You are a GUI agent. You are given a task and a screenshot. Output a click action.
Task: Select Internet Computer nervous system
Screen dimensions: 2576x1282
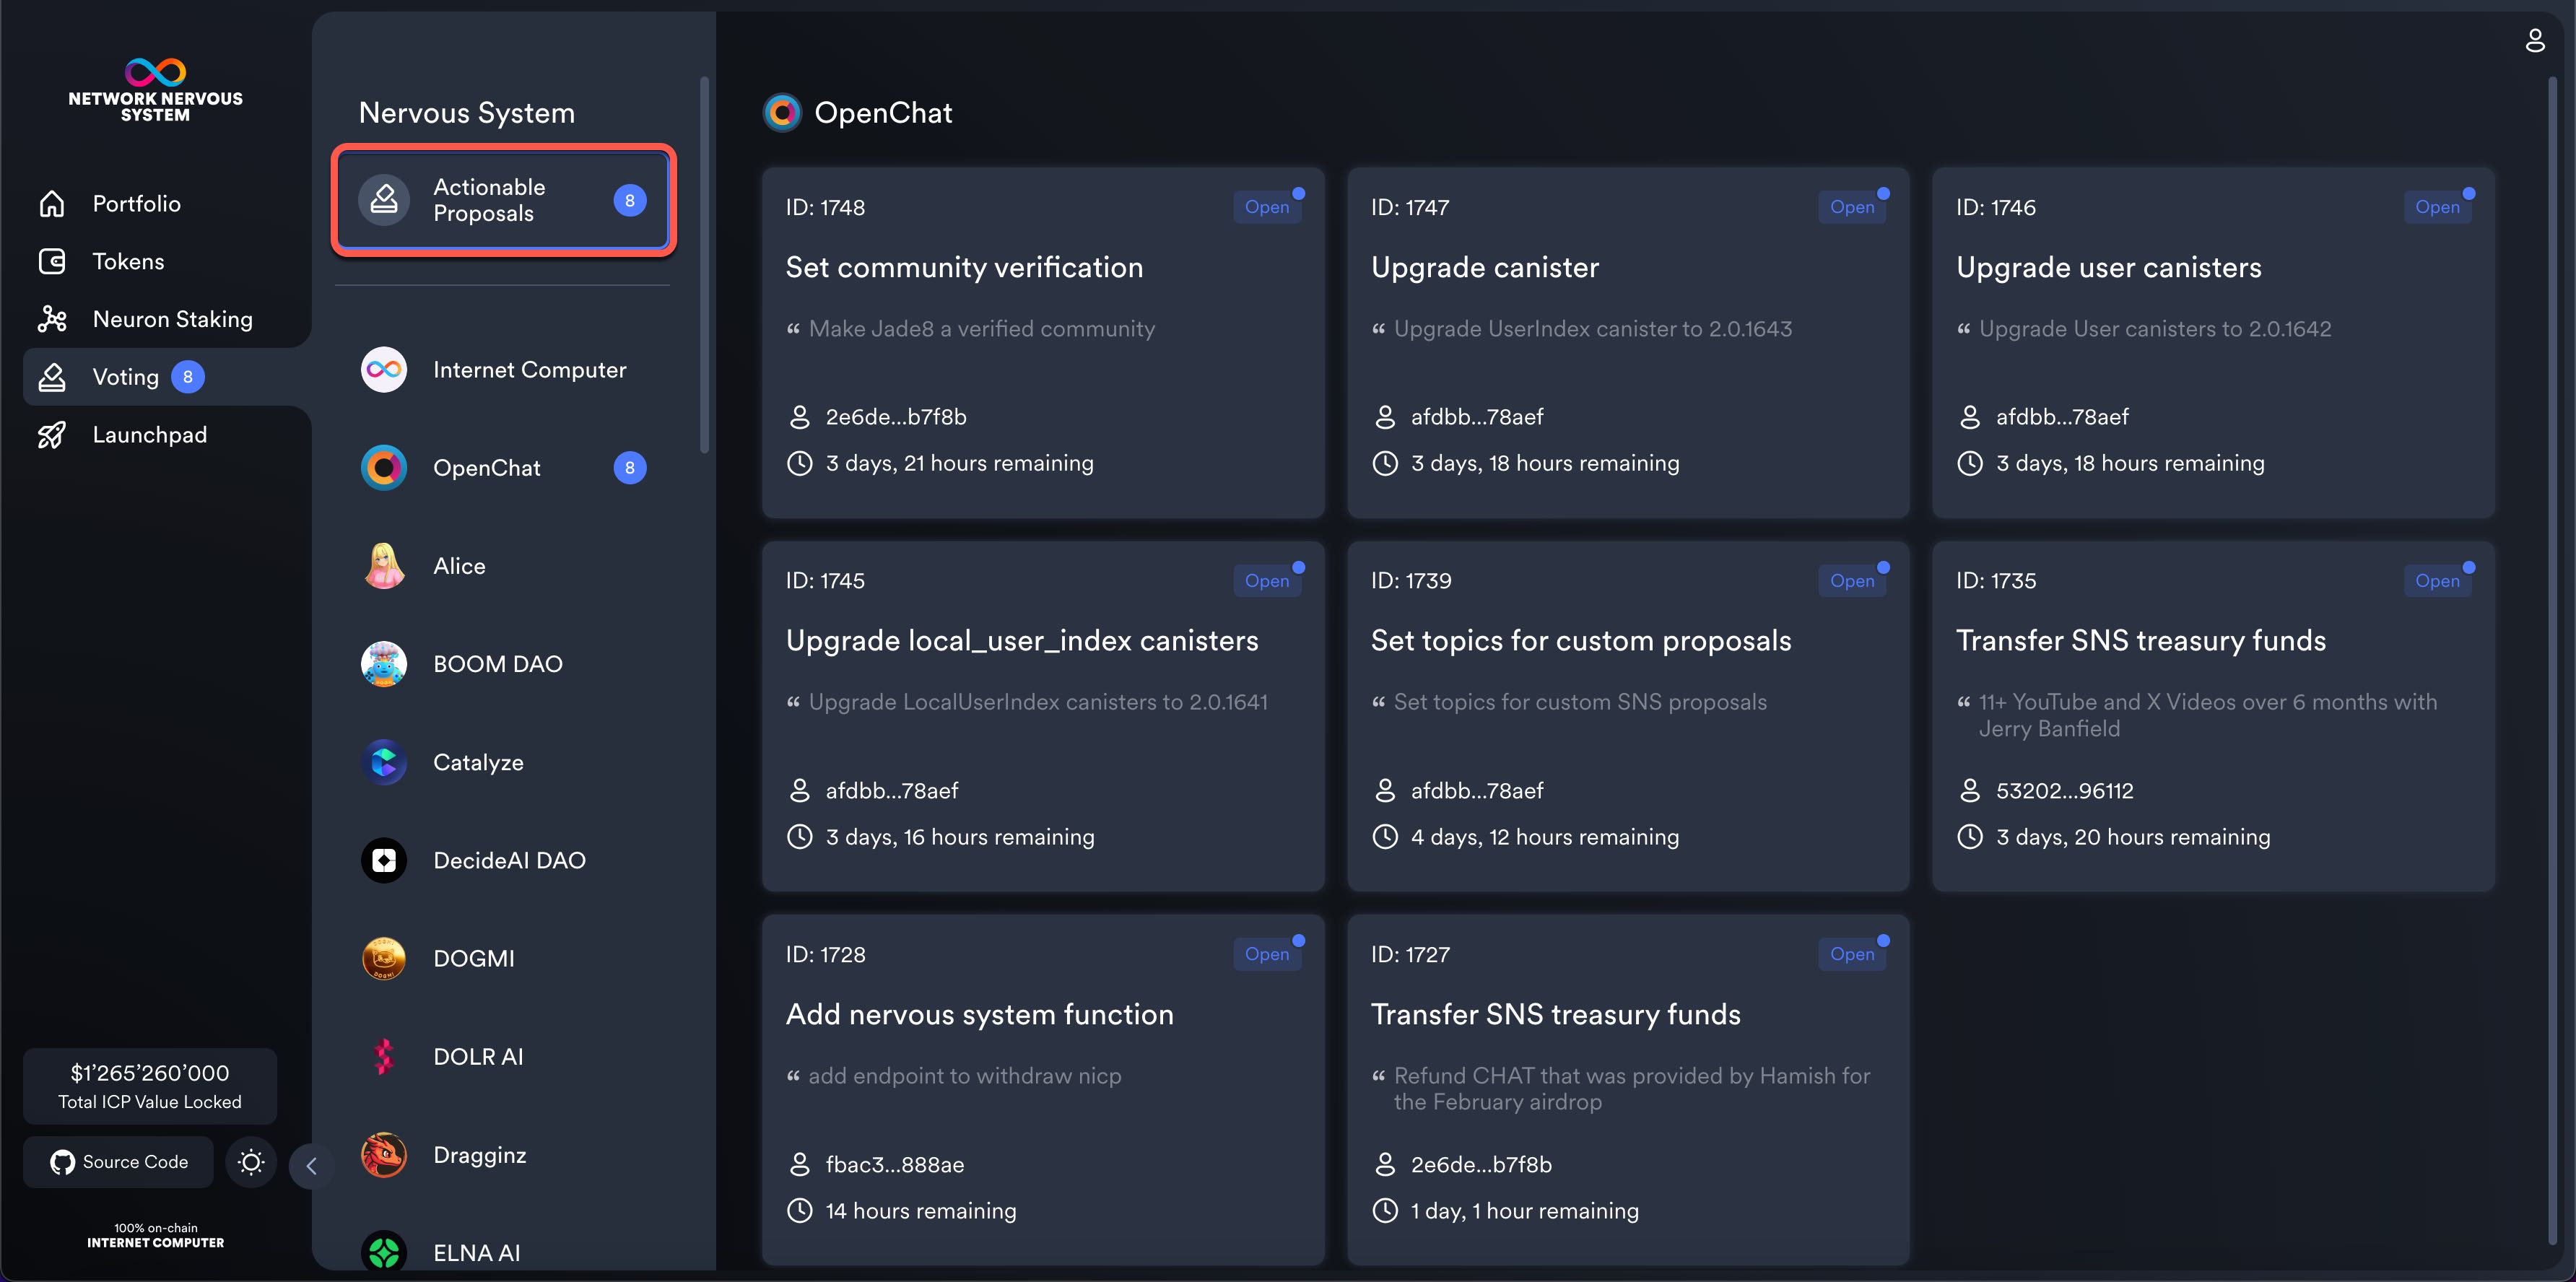[529, 370]
